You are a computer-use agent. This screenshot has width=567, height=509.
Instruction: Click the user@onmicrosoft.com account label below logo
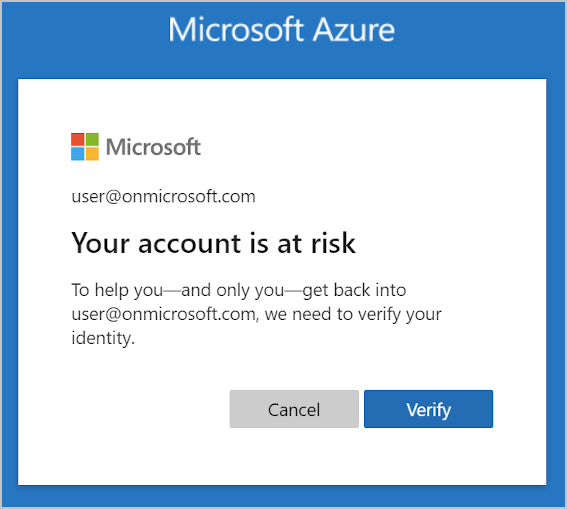pyautogui.click(x=163, y=197)
